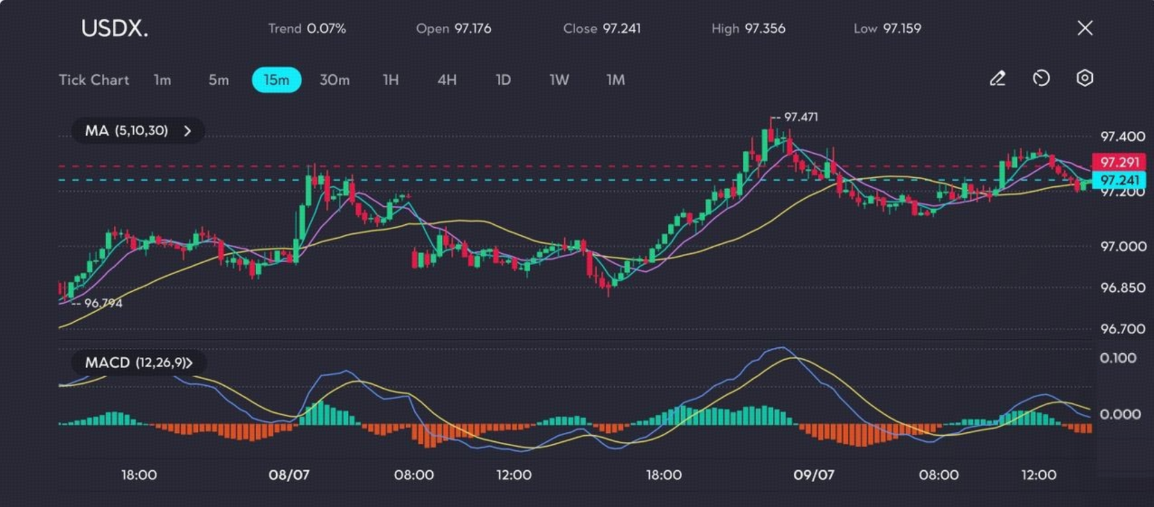Click the active 15m timeframe

pos(276,80)
